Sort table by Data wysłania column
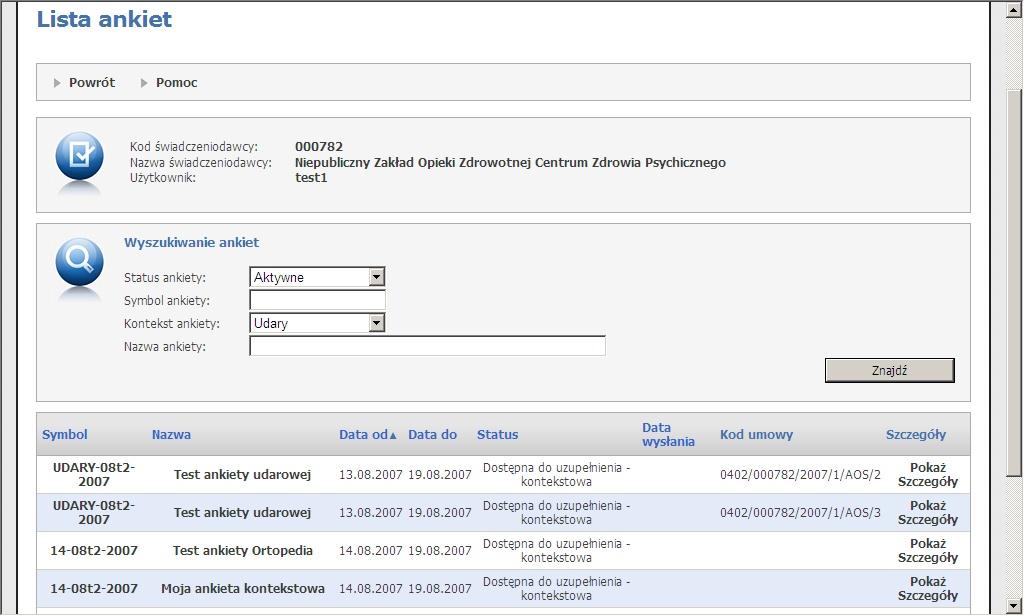The image size is (1024, 616). pyautogui.click(x=668, y=434)
